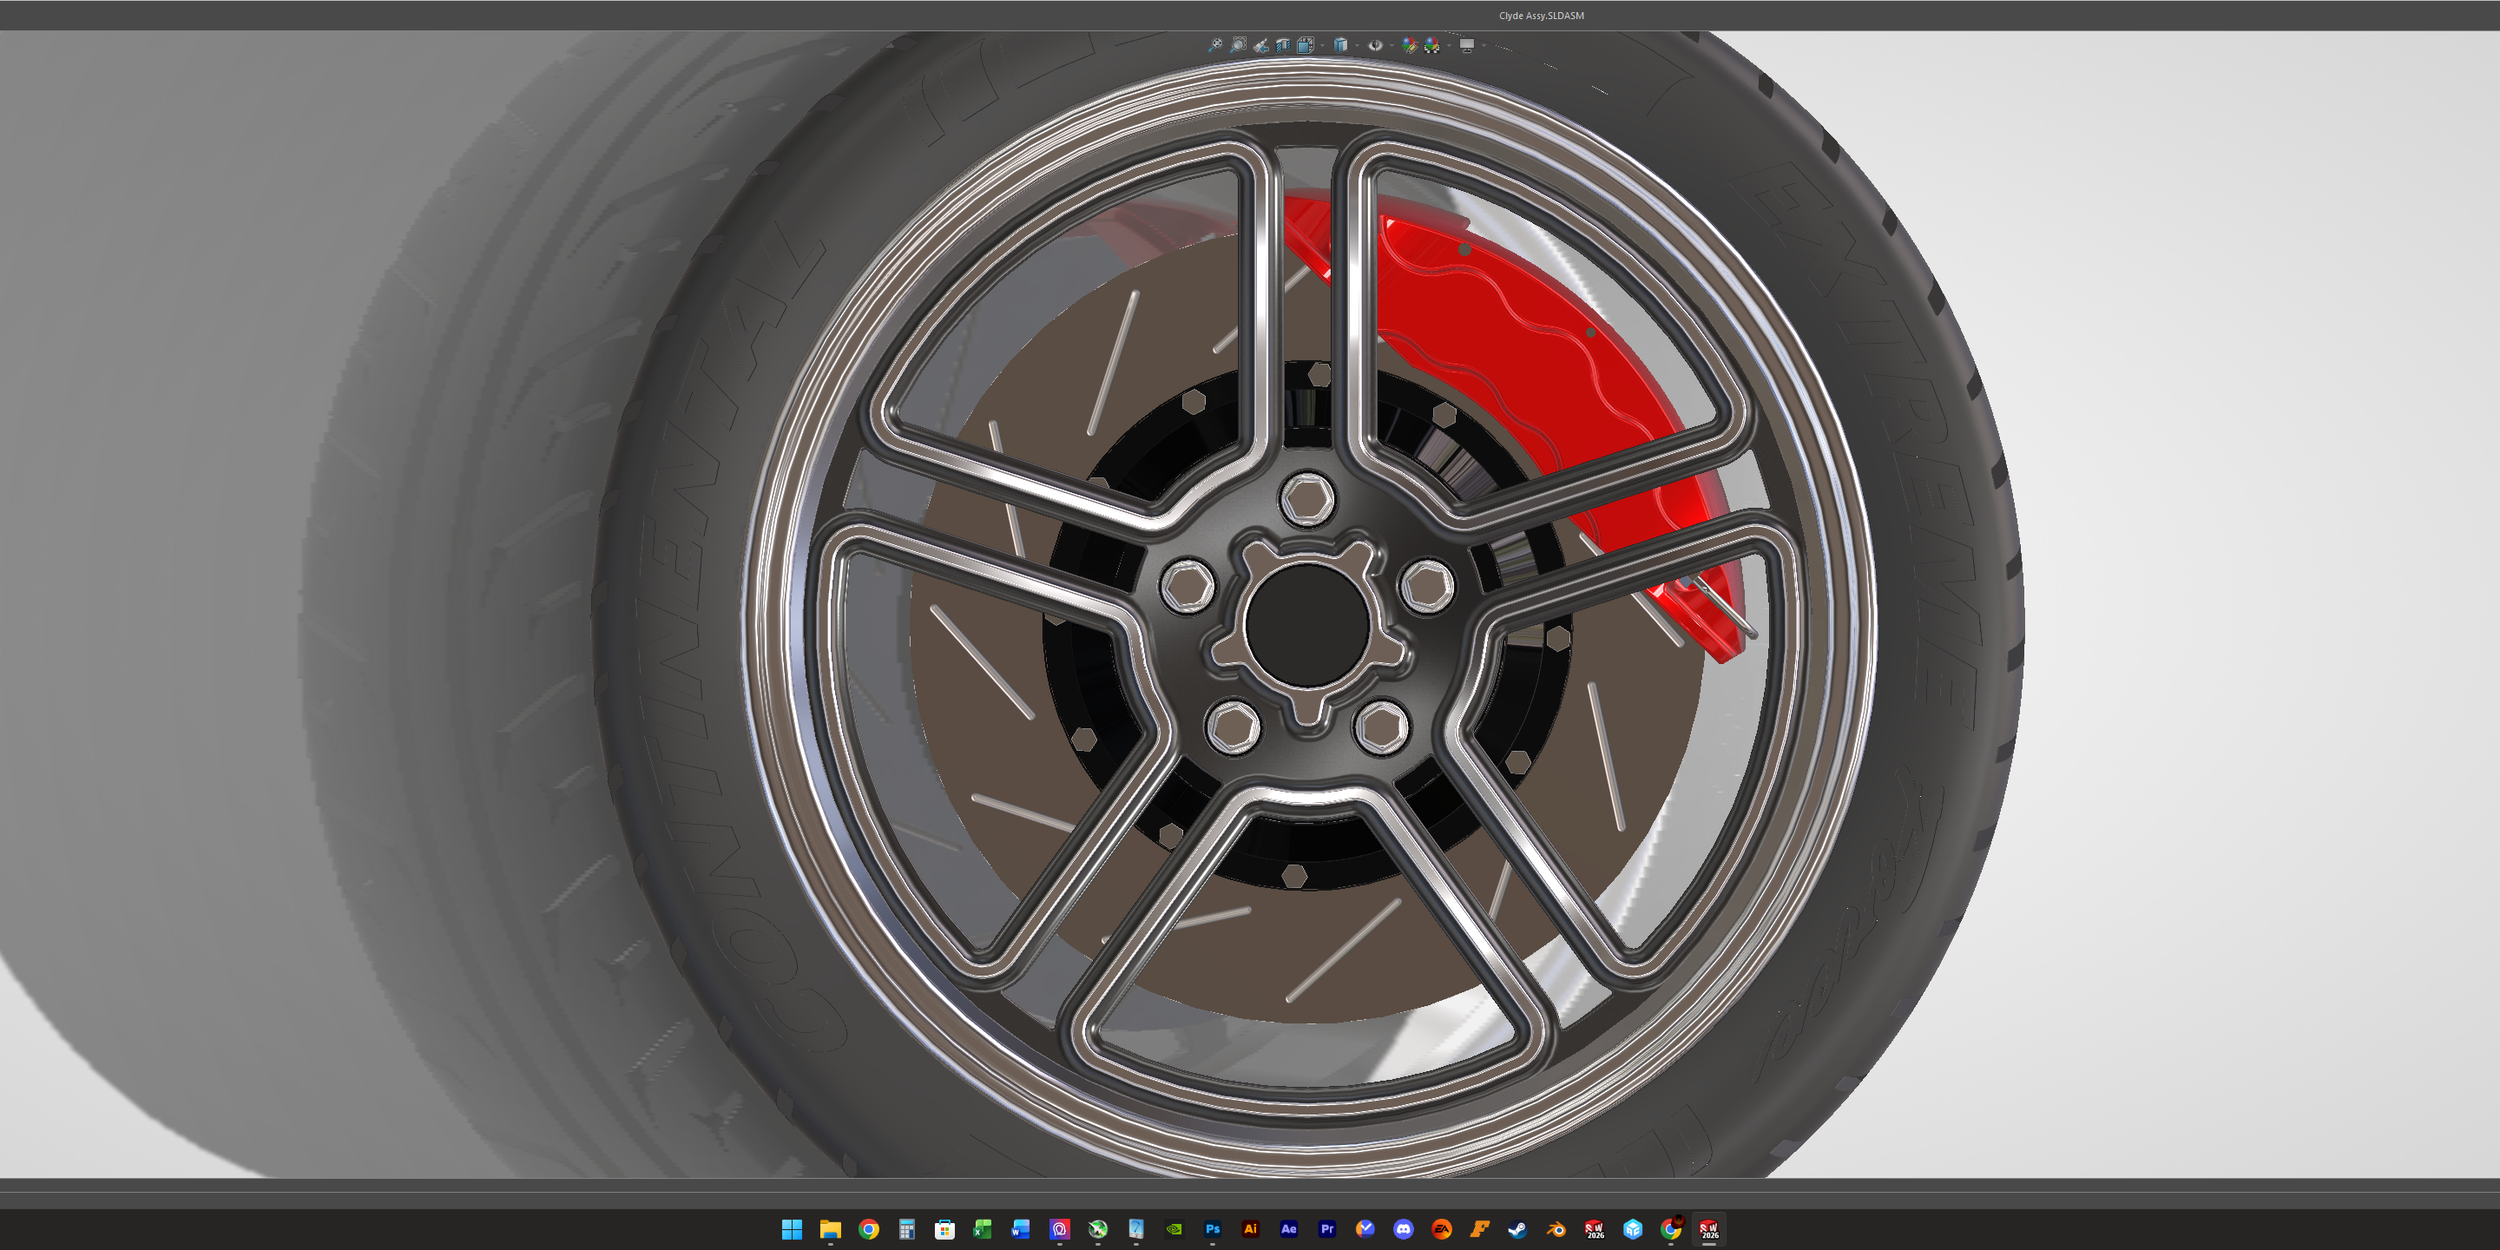Screen dimensions: 2500x1250
Task: Select the wheel's center hub bore
Action: coord(1307,625)
